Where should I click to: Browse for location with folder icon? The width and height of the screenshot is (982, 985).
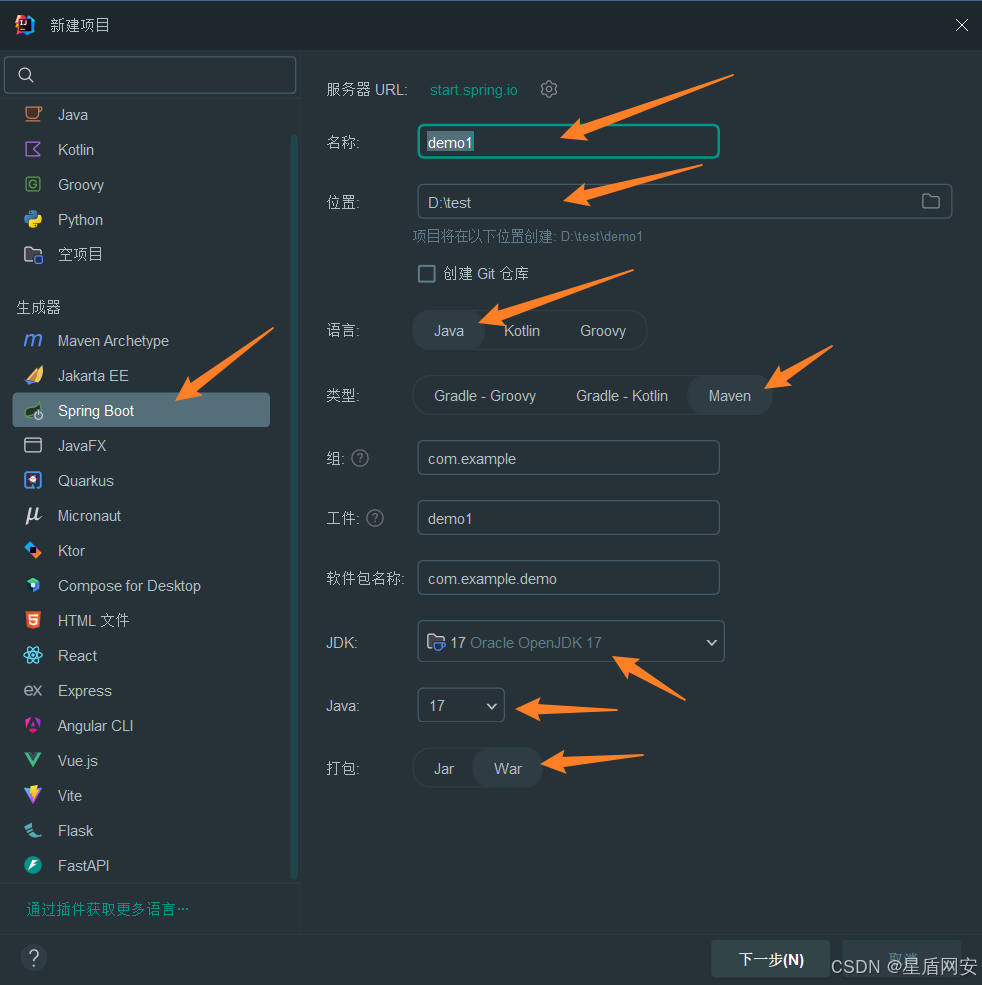(x=930, y=201)
